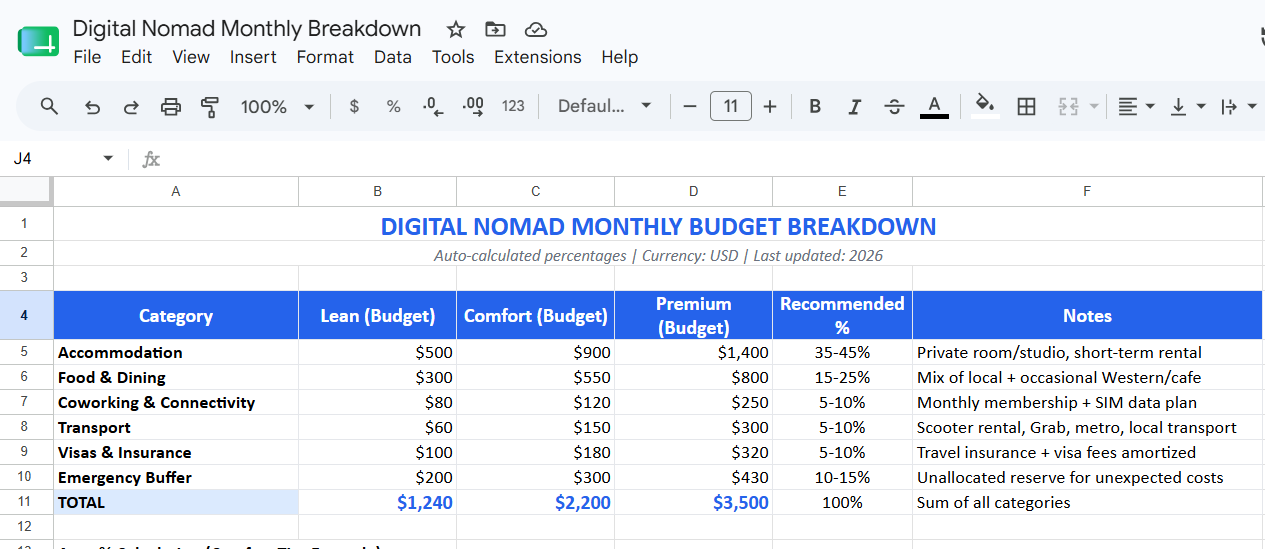Redo the last action

pyautogui.click(x=131, y=106)
